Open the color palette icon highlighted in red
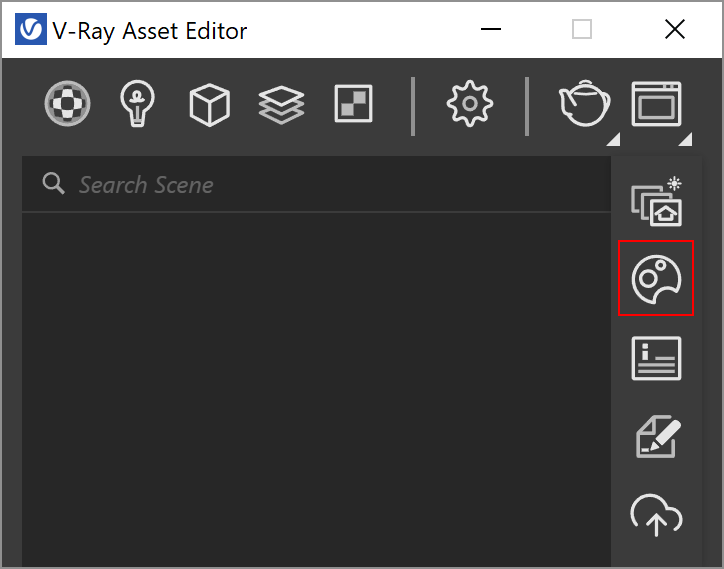Screen dimensions: 724x569 [x=656, y=278]
